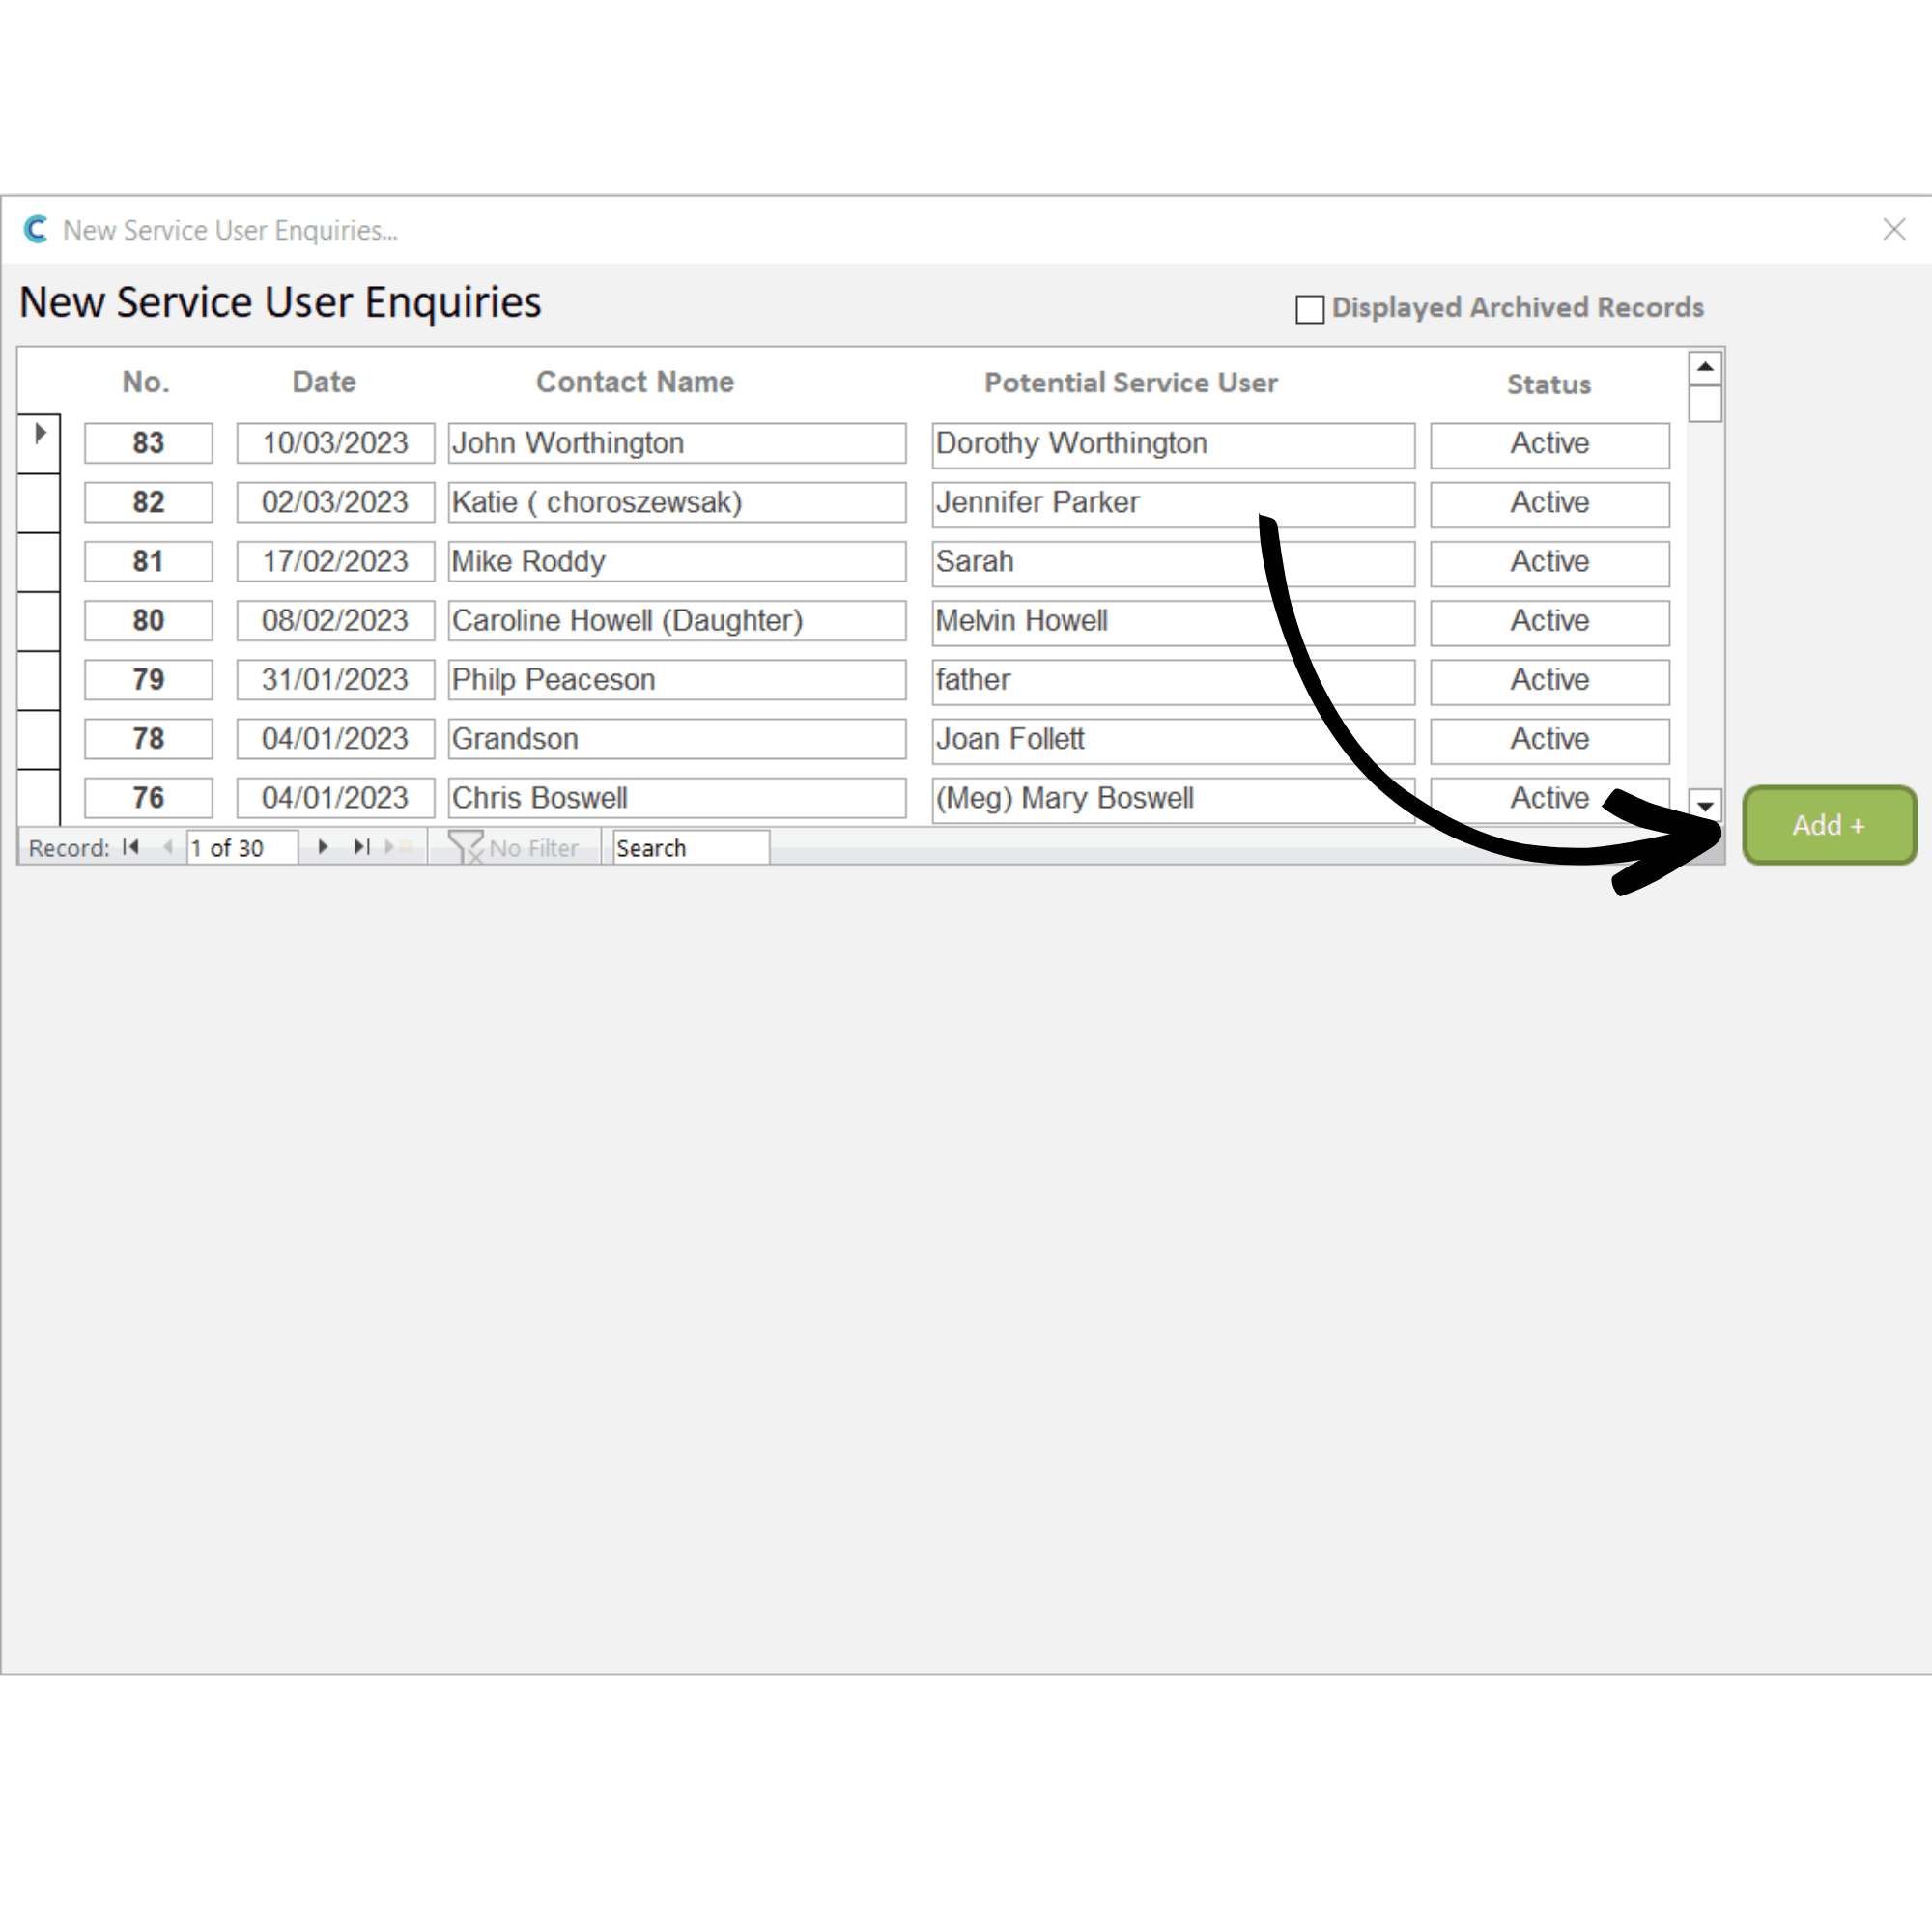Image resolution: width=1932 pixels, height=1932 pixels.
Task: Go to first record navigation arrow
Action: pos(130,847)
